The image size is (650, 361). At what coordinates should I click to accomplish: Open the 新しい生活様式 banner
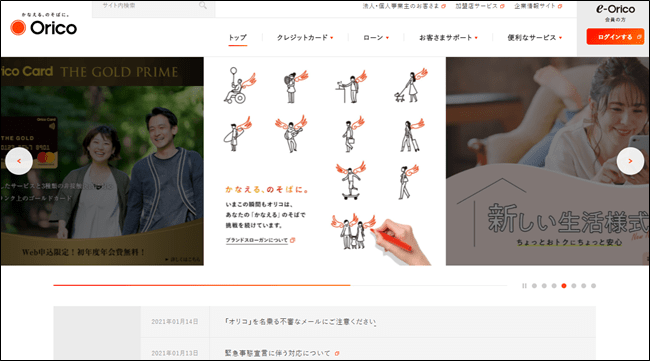[x=548, y=161]
